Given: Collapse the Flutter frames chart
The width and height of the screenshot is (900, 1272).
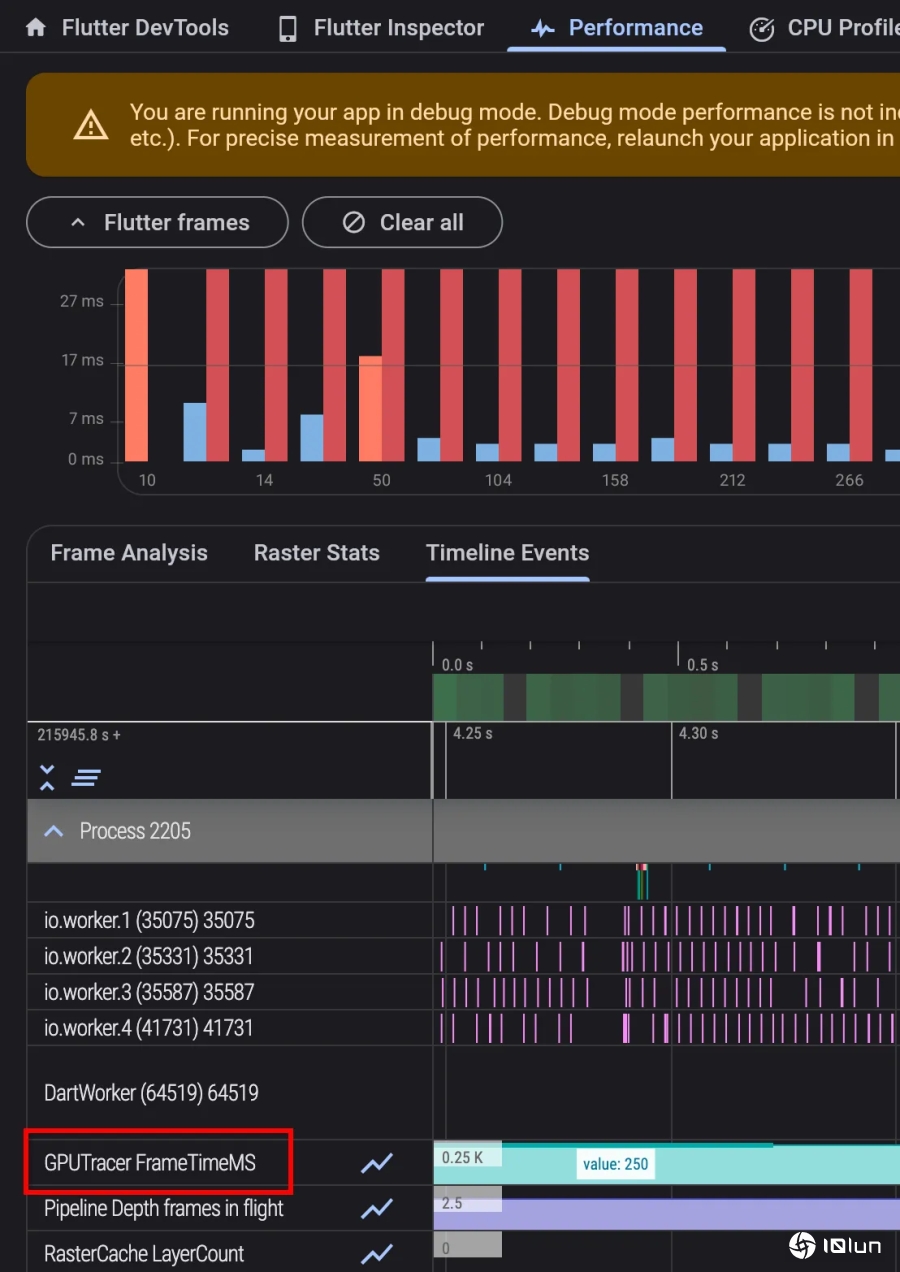Looking at the screenshot, I should pyautogui.click(x=157, y=223).
